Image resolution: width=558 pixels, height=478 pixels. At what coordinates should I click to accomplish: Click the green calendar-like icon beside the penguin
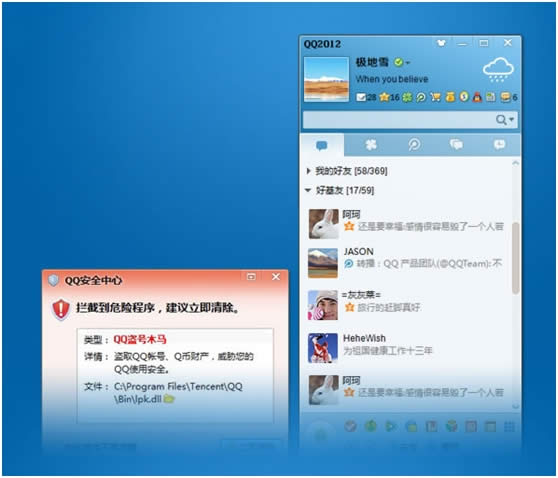coord(491,97)
